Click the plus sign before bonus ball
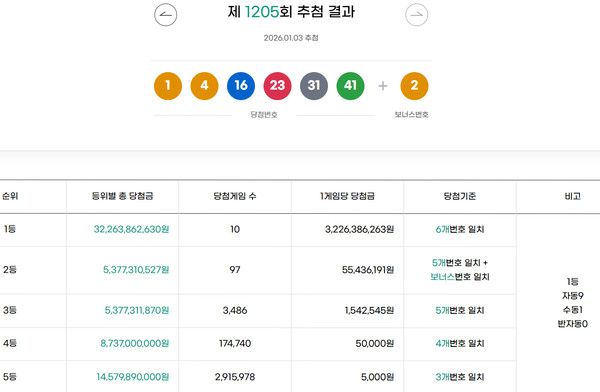600x392 pixels. point(383,86)
